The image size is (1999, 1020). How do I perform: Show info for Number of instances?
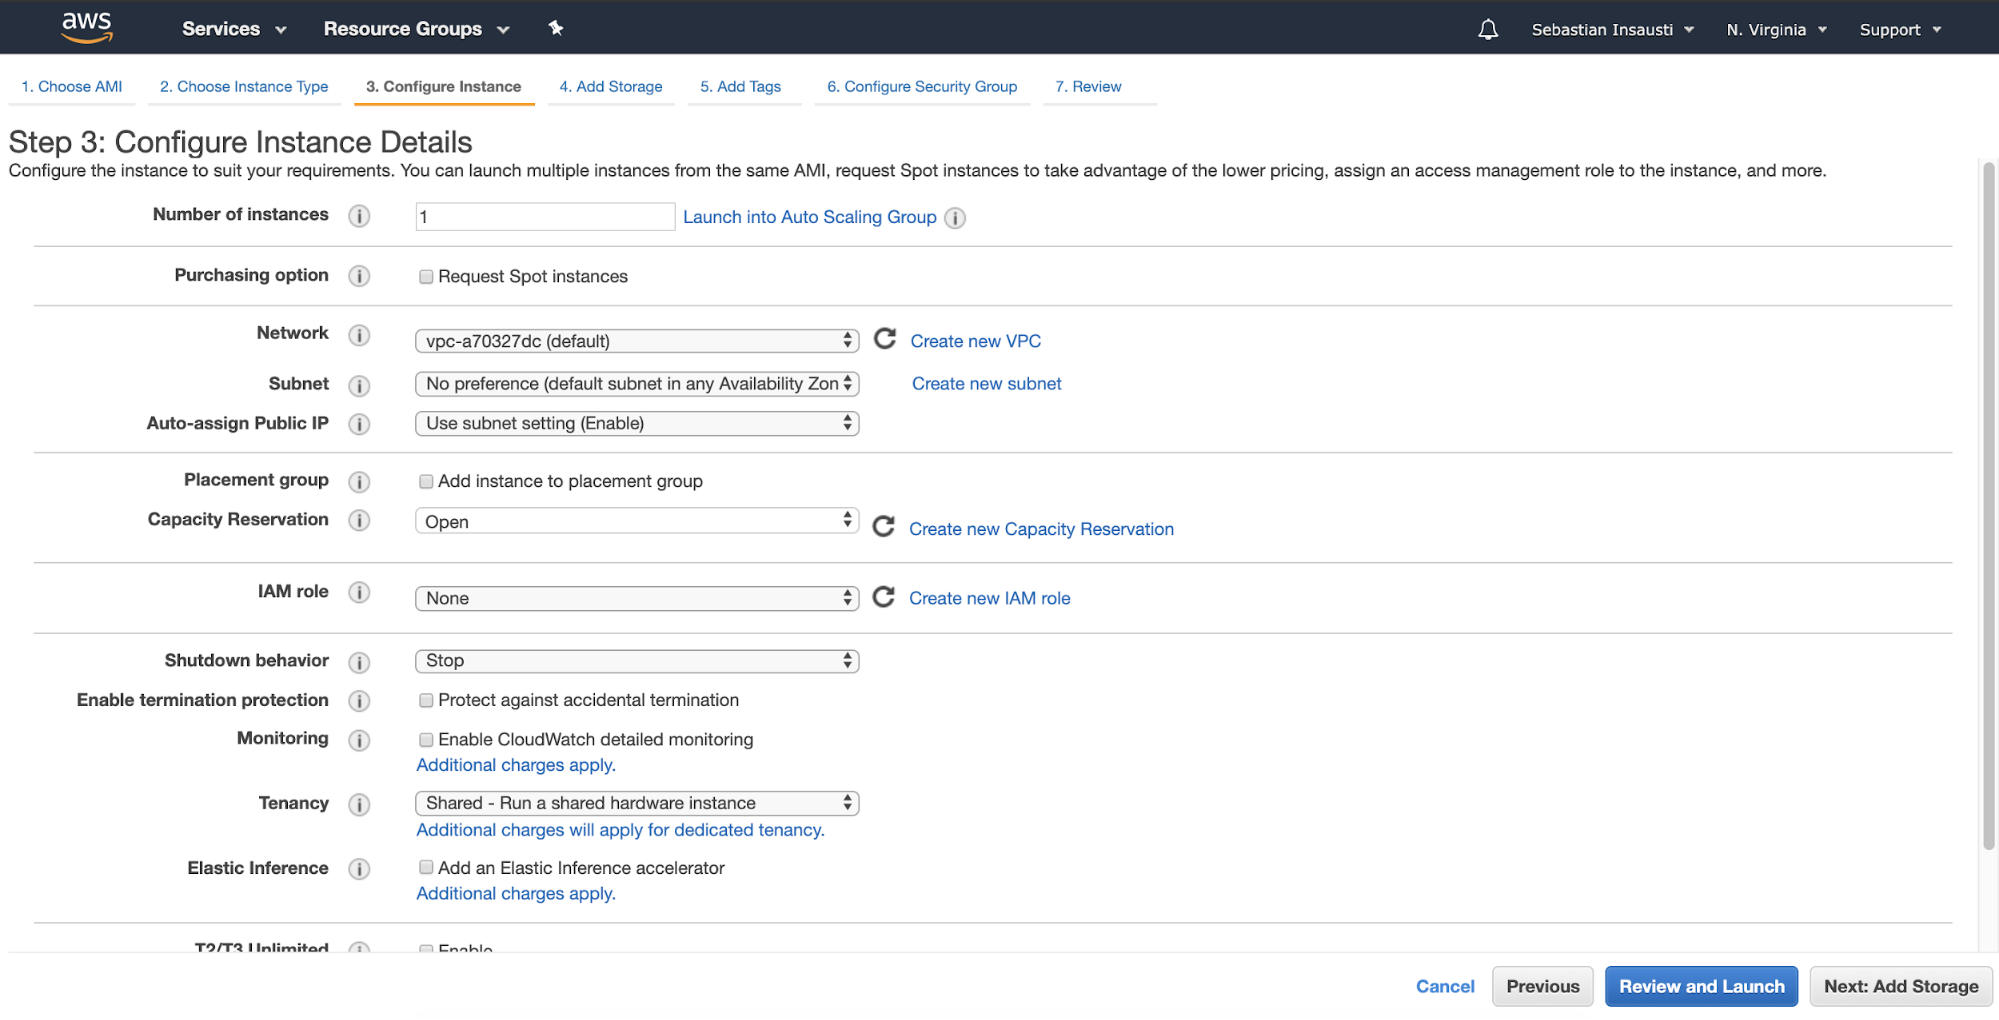359,216
